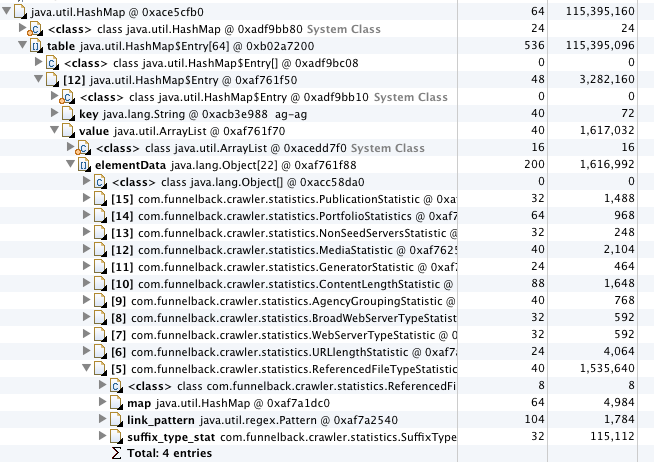Click the object icon of root java.util.HashMap
654x462 pixels.
[20, 12]
